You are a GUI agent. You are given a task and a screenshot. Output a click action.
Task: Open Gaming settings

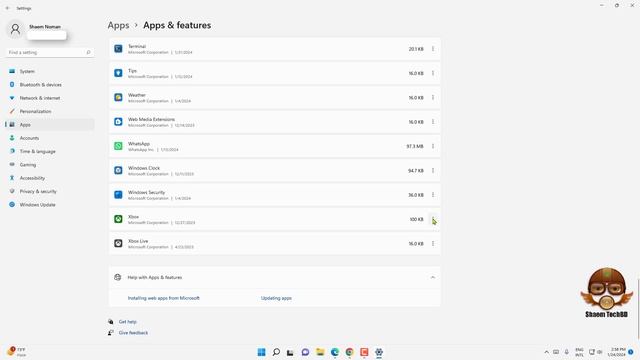[50, 164]
